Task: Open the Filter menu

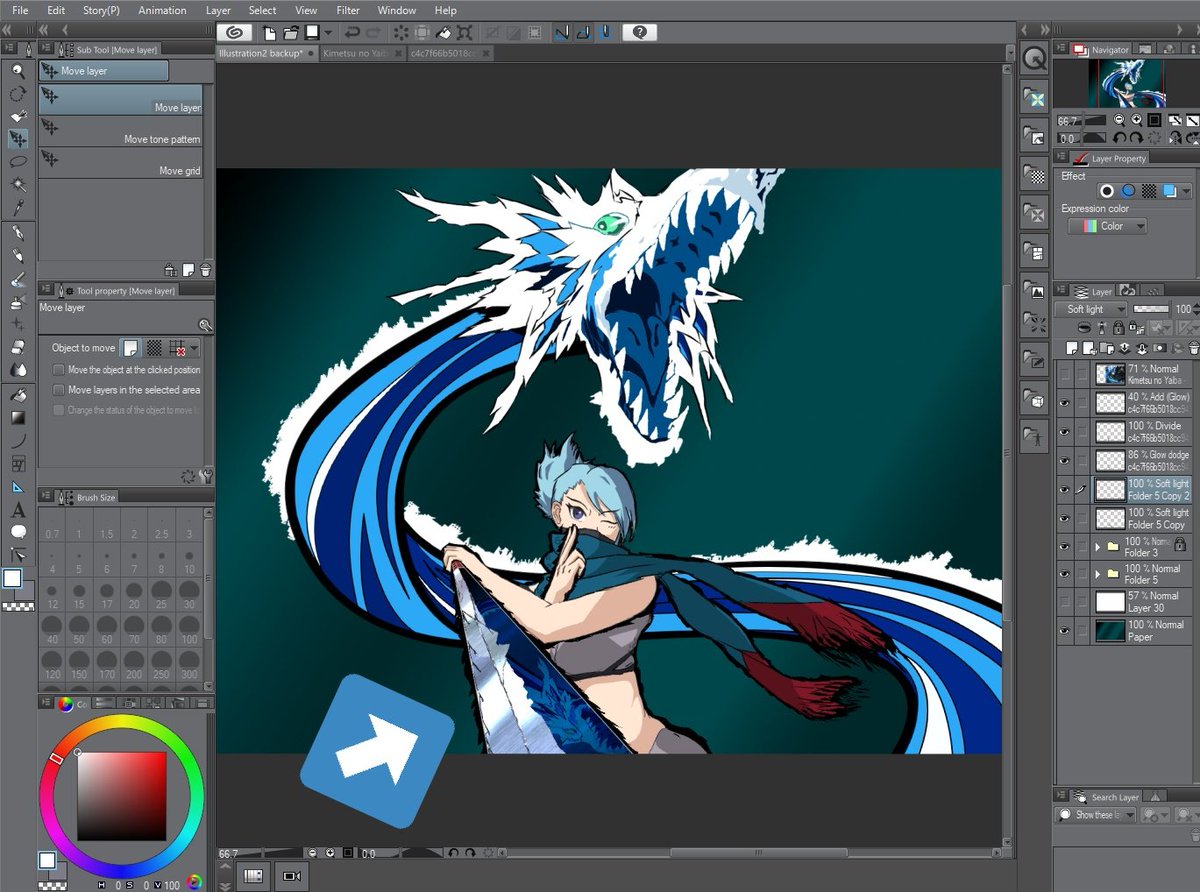Action: (348, 10)
